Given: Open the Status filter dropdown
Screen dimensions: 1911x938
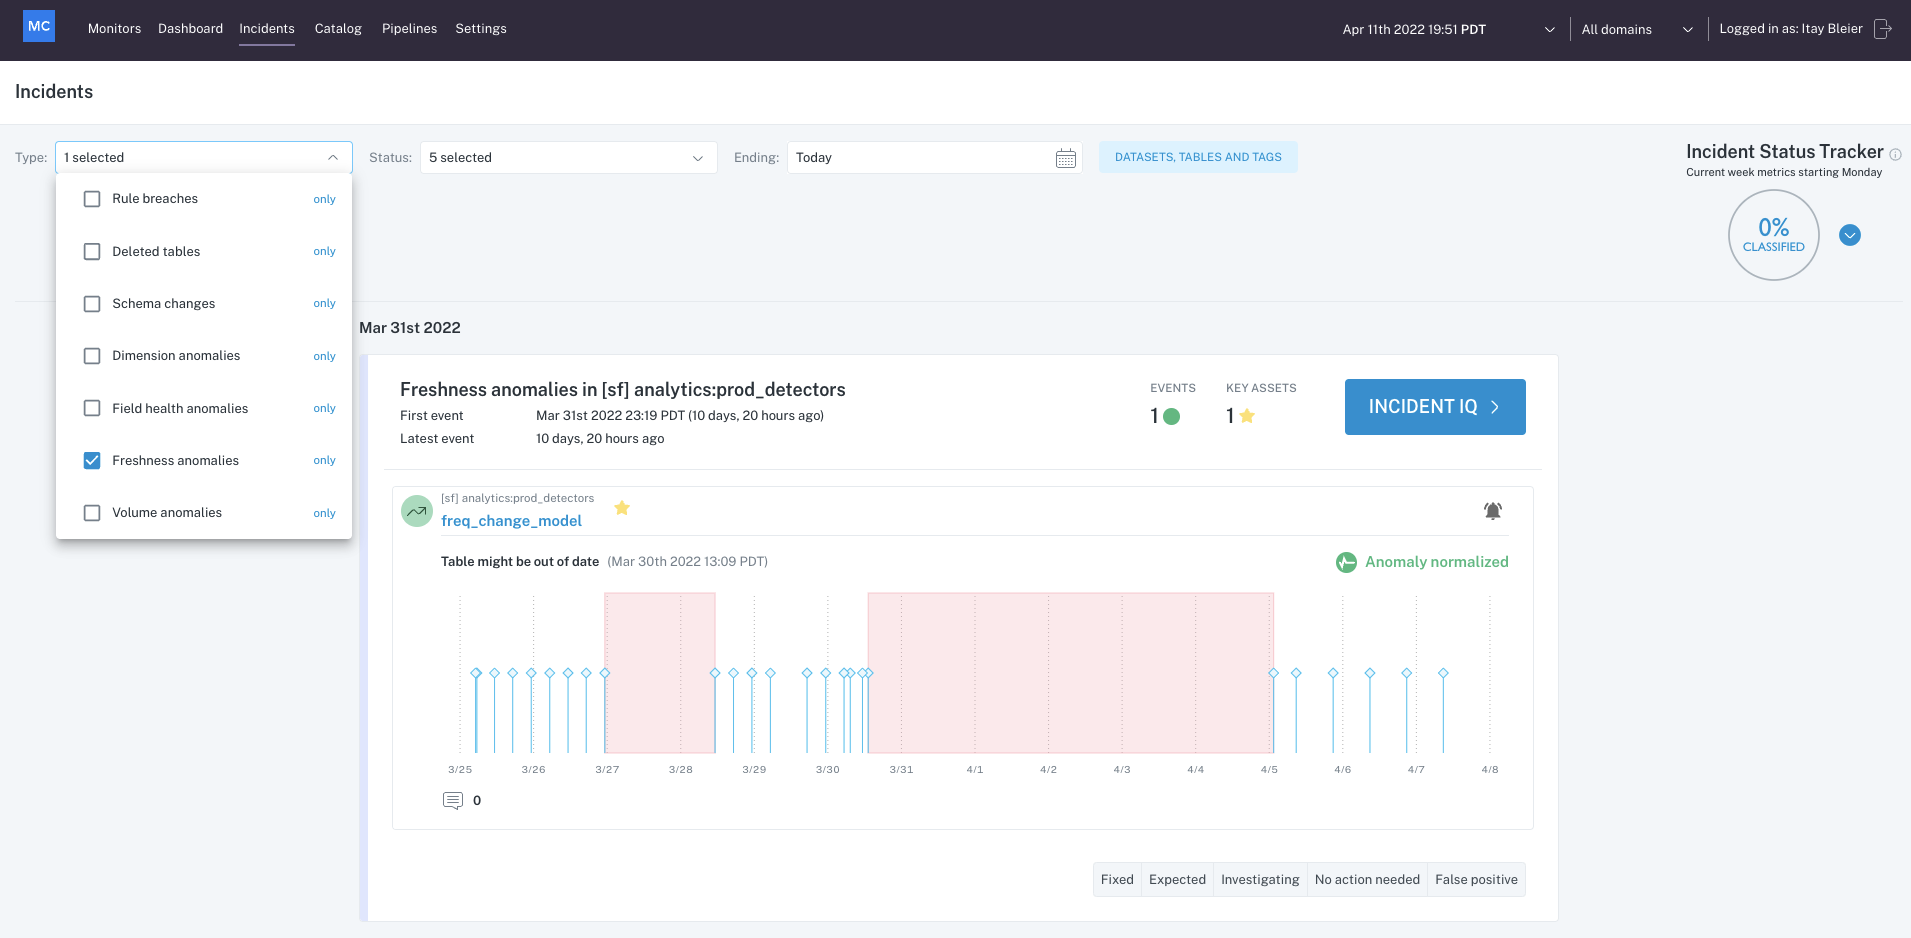Looking at the screenshot, I should (567, 158).
